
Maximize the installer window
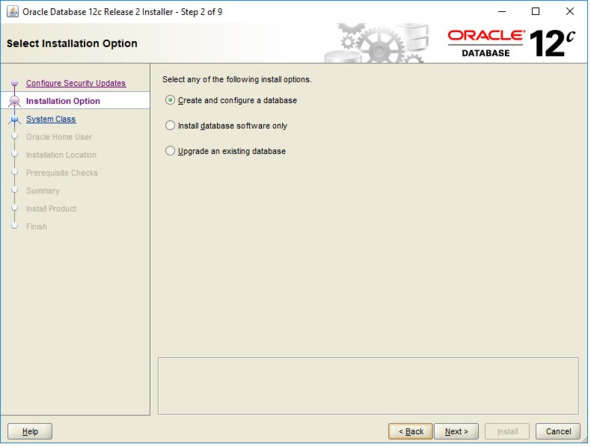click(536, 12)
